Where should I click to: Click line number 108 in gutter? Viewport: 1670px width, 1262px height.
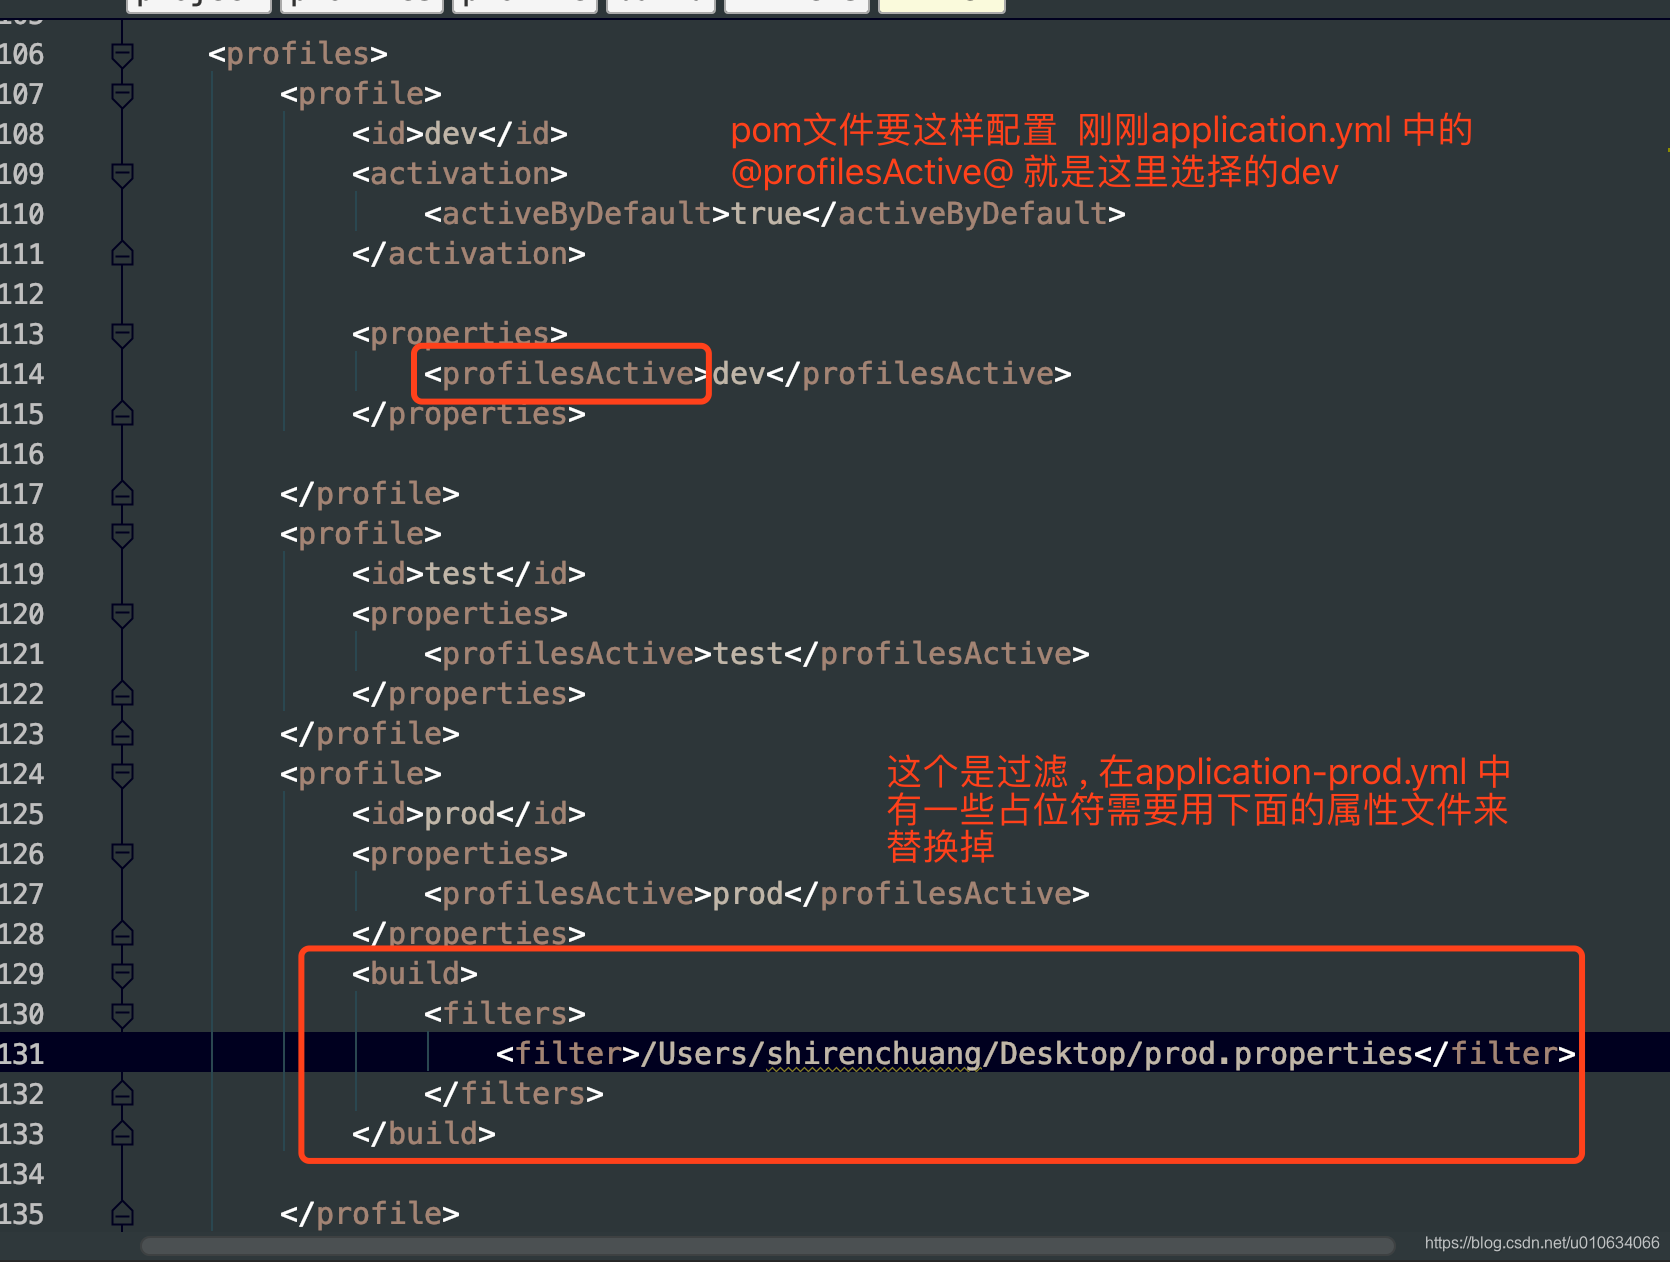pyautogui.click(x=22, y=134)
